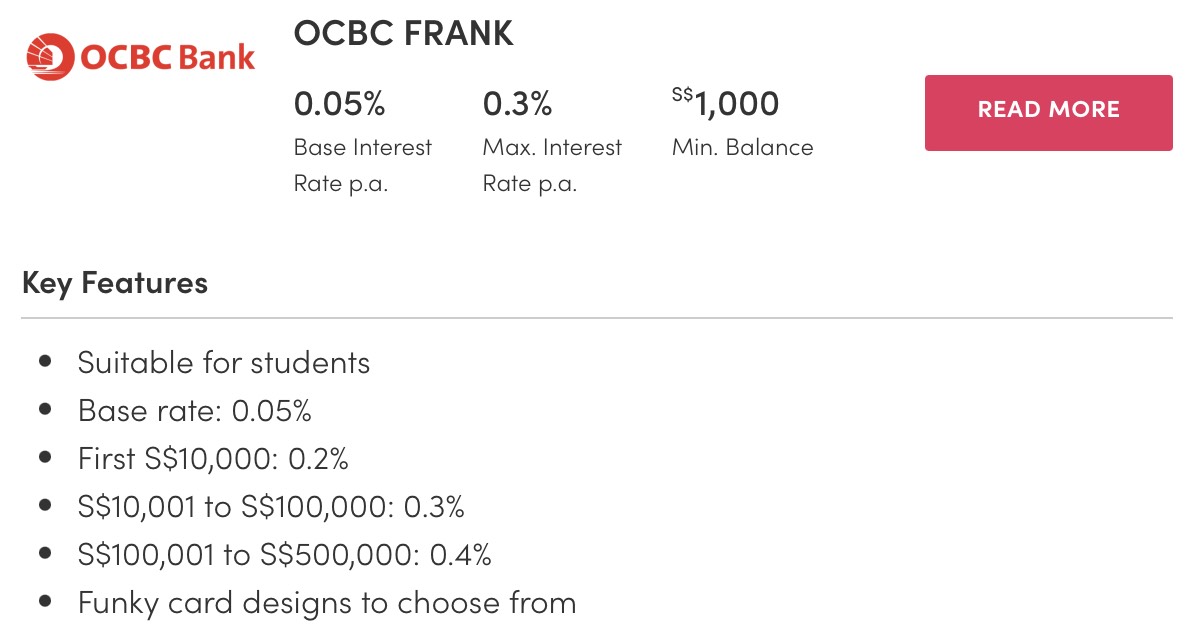Click the Funky card designs feature line
This screenshot has height=630, width=1200.
pyautogui.click(x=327, y=603)
